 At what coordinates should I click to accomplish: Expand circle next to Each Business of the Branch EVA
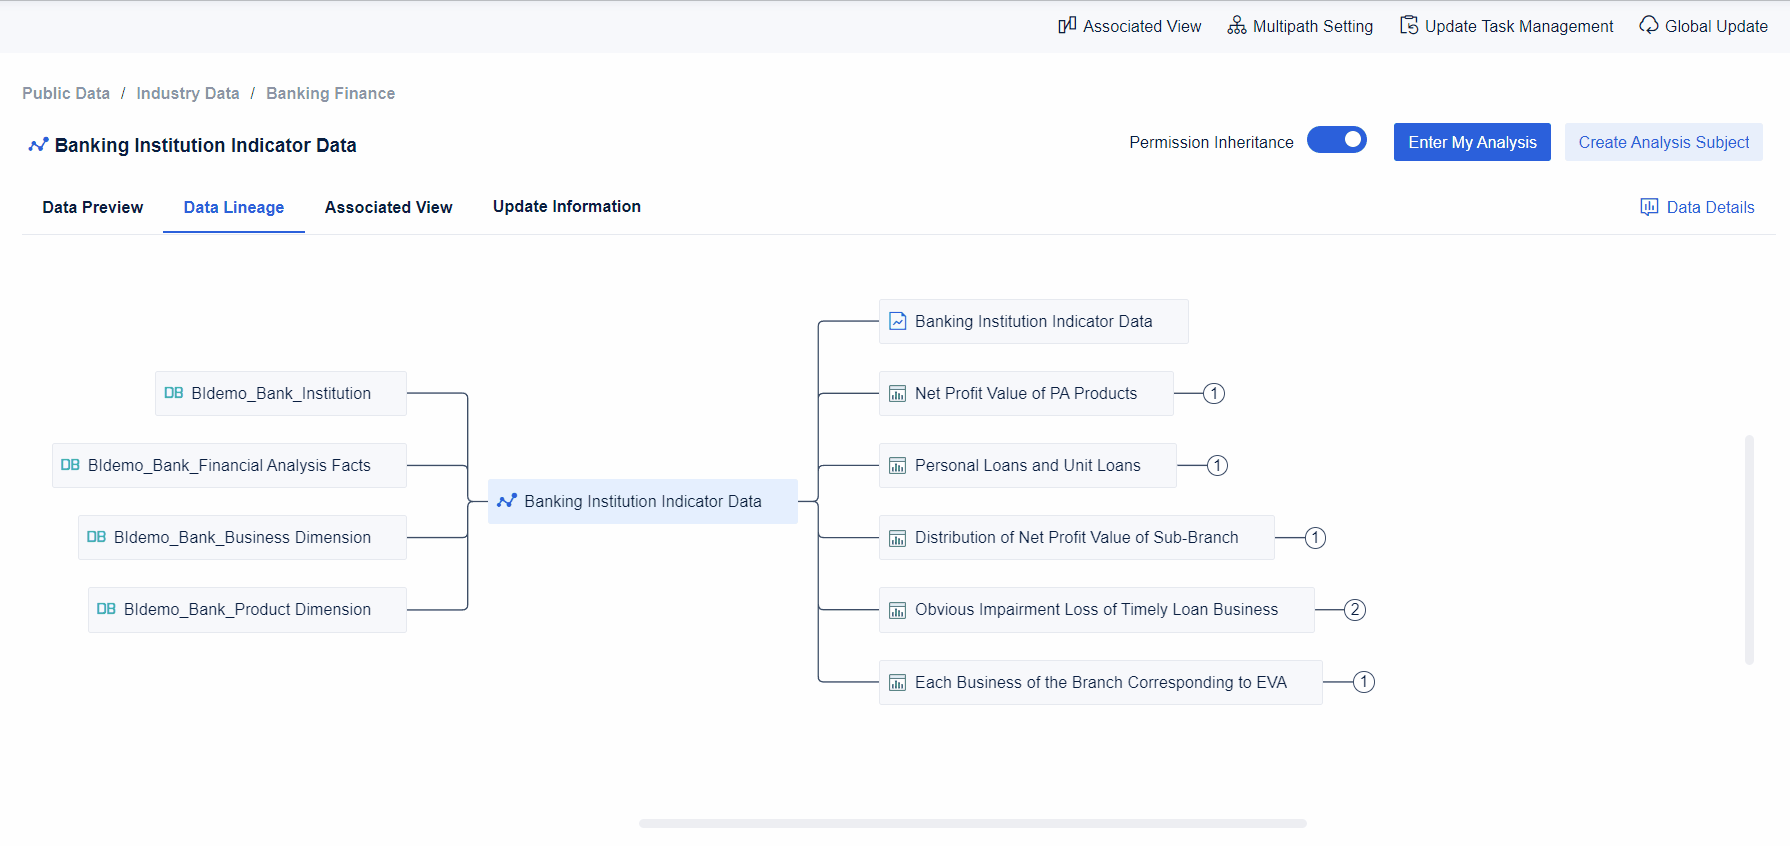coord(1363,682)
